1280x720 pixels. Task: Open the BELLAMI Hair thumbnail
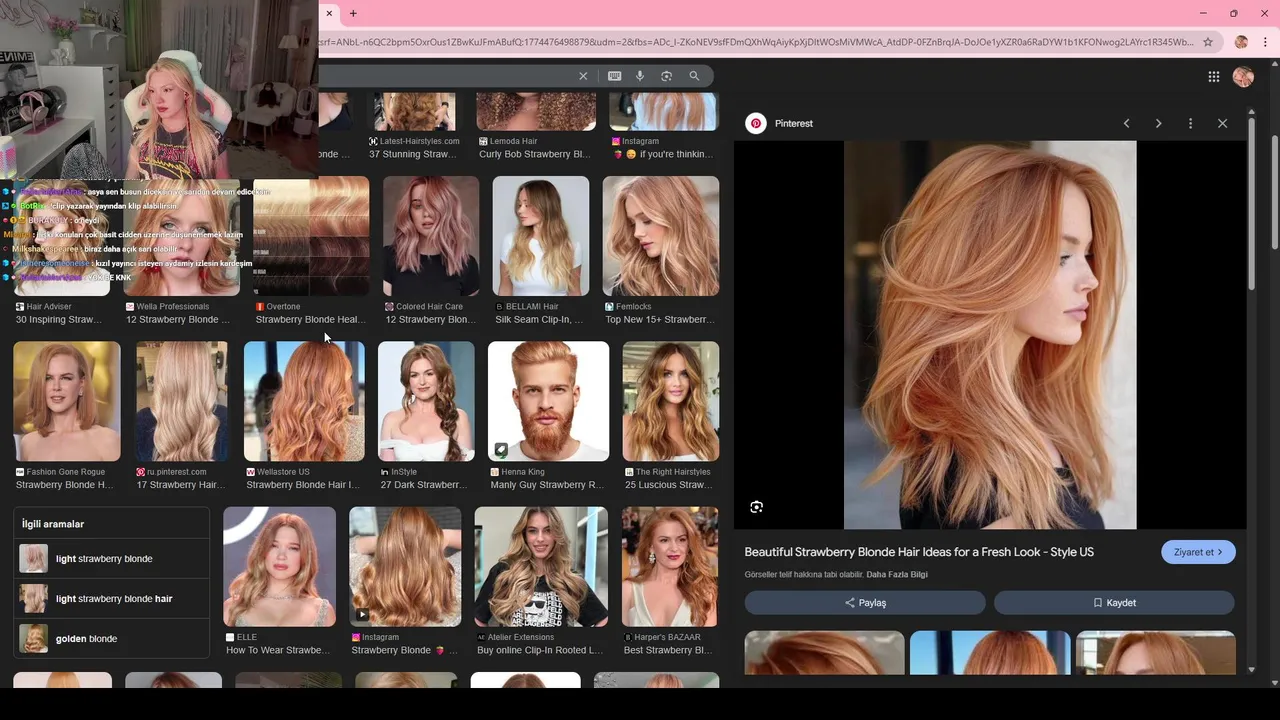click(x=541, y=236)
